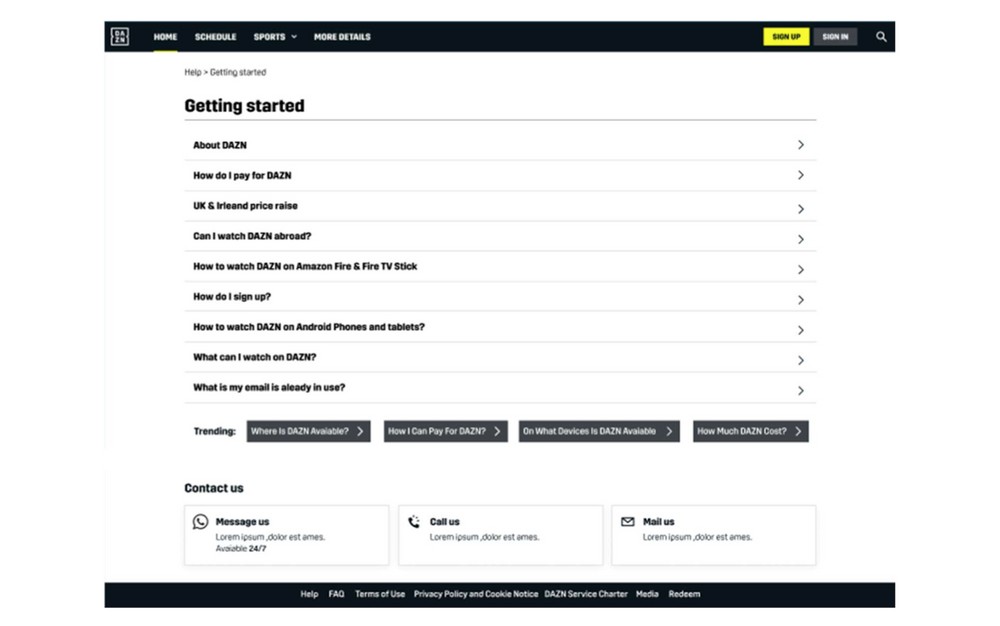This screenshot has width=1000, height=626.
Task: Click the envelope Mail us icon
Action: click(628, 521)
